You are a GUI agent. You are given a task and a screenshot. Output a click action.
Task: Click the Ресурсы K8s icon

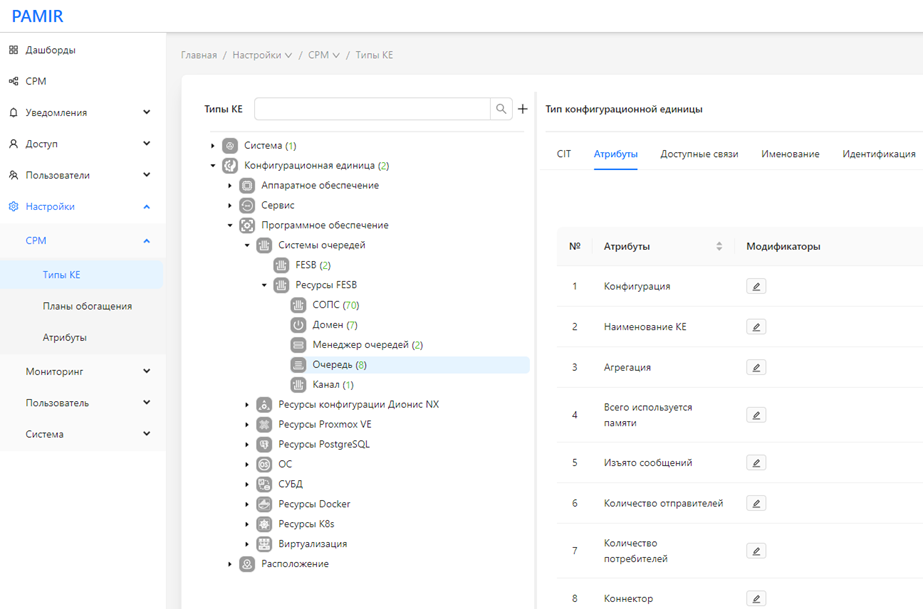[x=264, y=524]
